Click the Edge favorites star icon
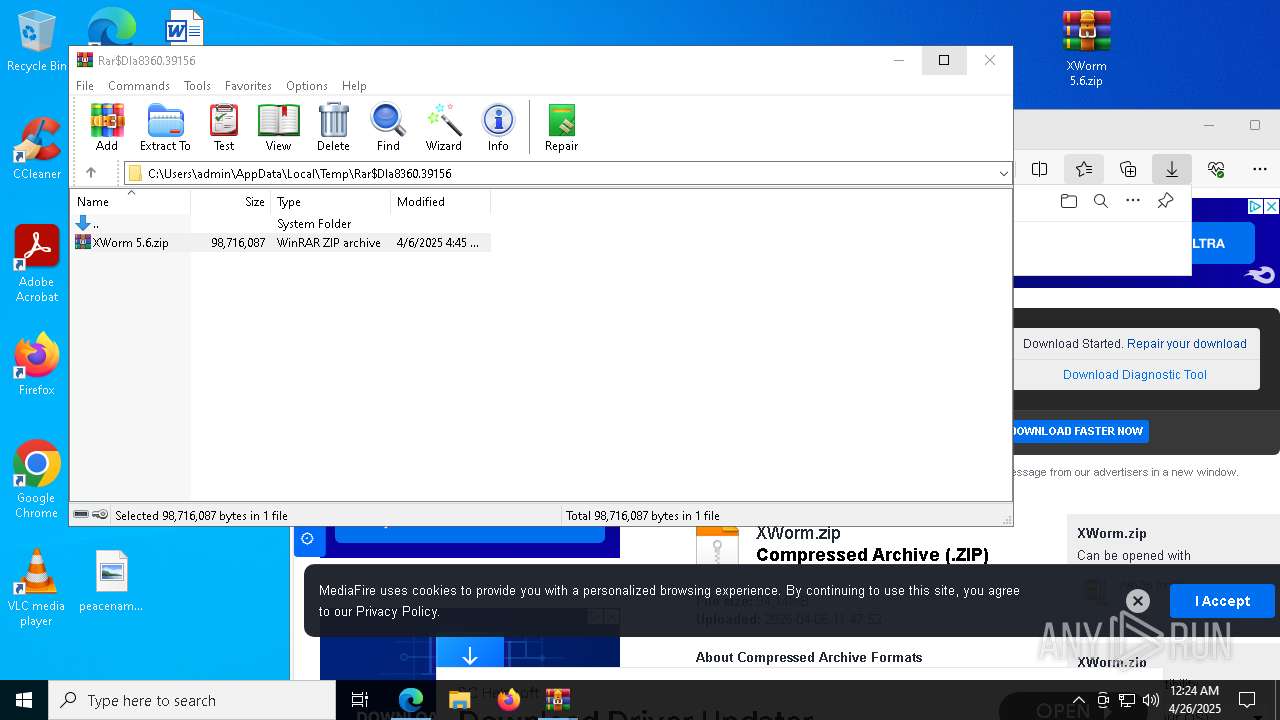 1084,169
